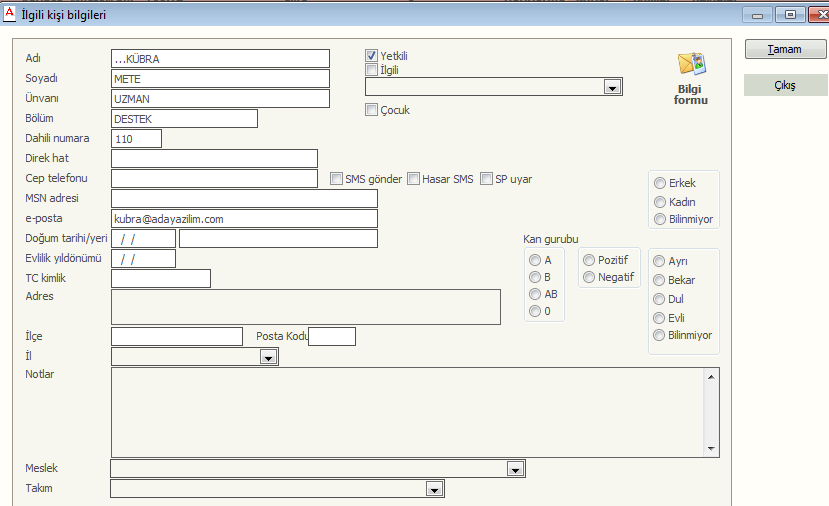829x506 pixels.
Task: Uncheck the Yetkili checkbox
Action: pyautogui.click(x=372, y=56)
